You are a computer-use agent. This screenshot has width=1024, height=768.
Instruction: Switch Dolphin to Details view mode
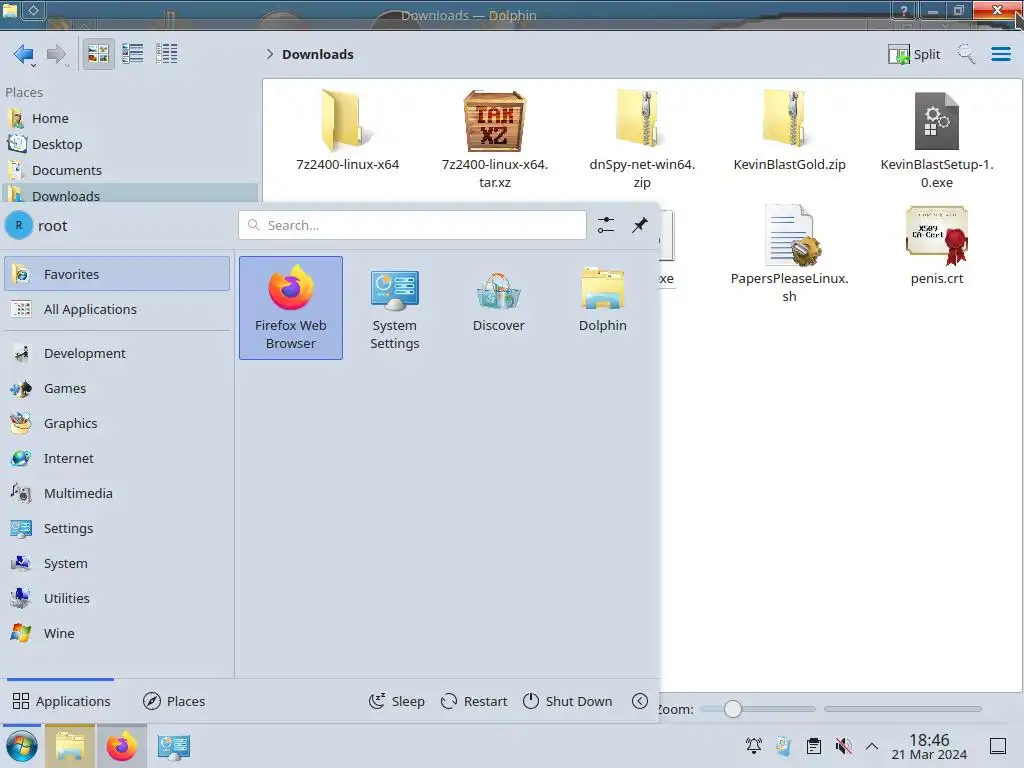point(167,54)
